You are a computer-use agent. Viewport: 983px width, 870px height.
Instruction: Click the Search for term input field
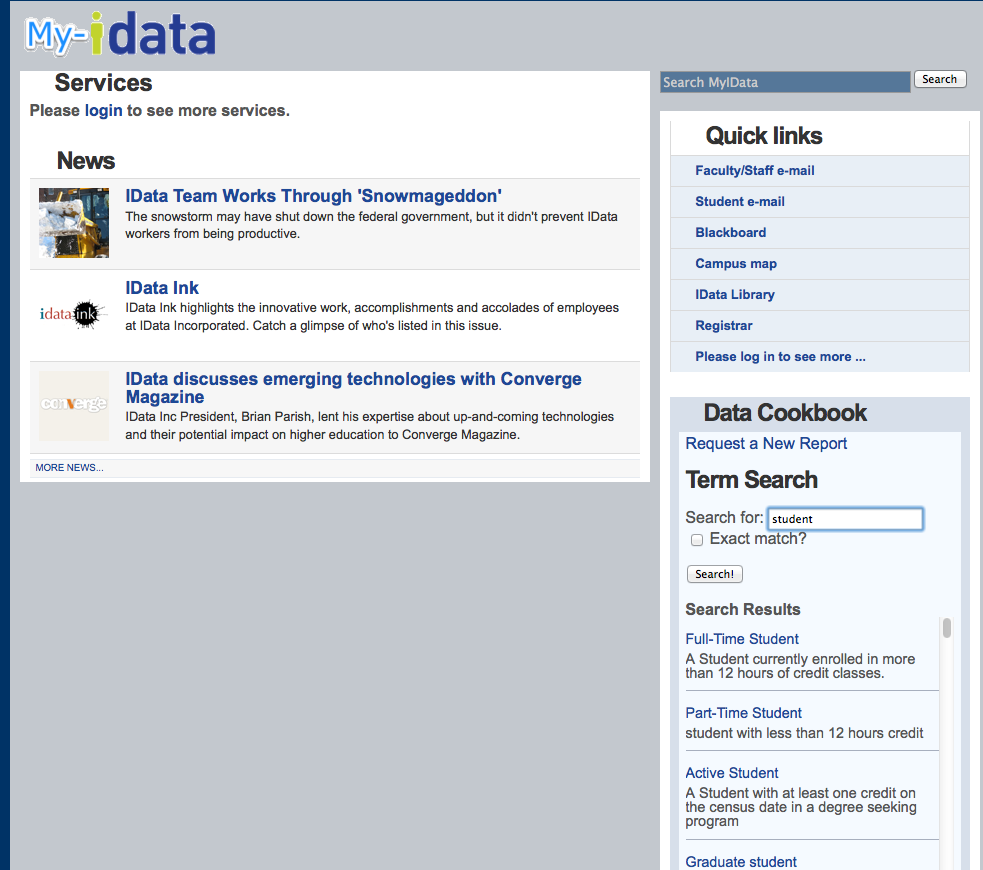point(845,519)
